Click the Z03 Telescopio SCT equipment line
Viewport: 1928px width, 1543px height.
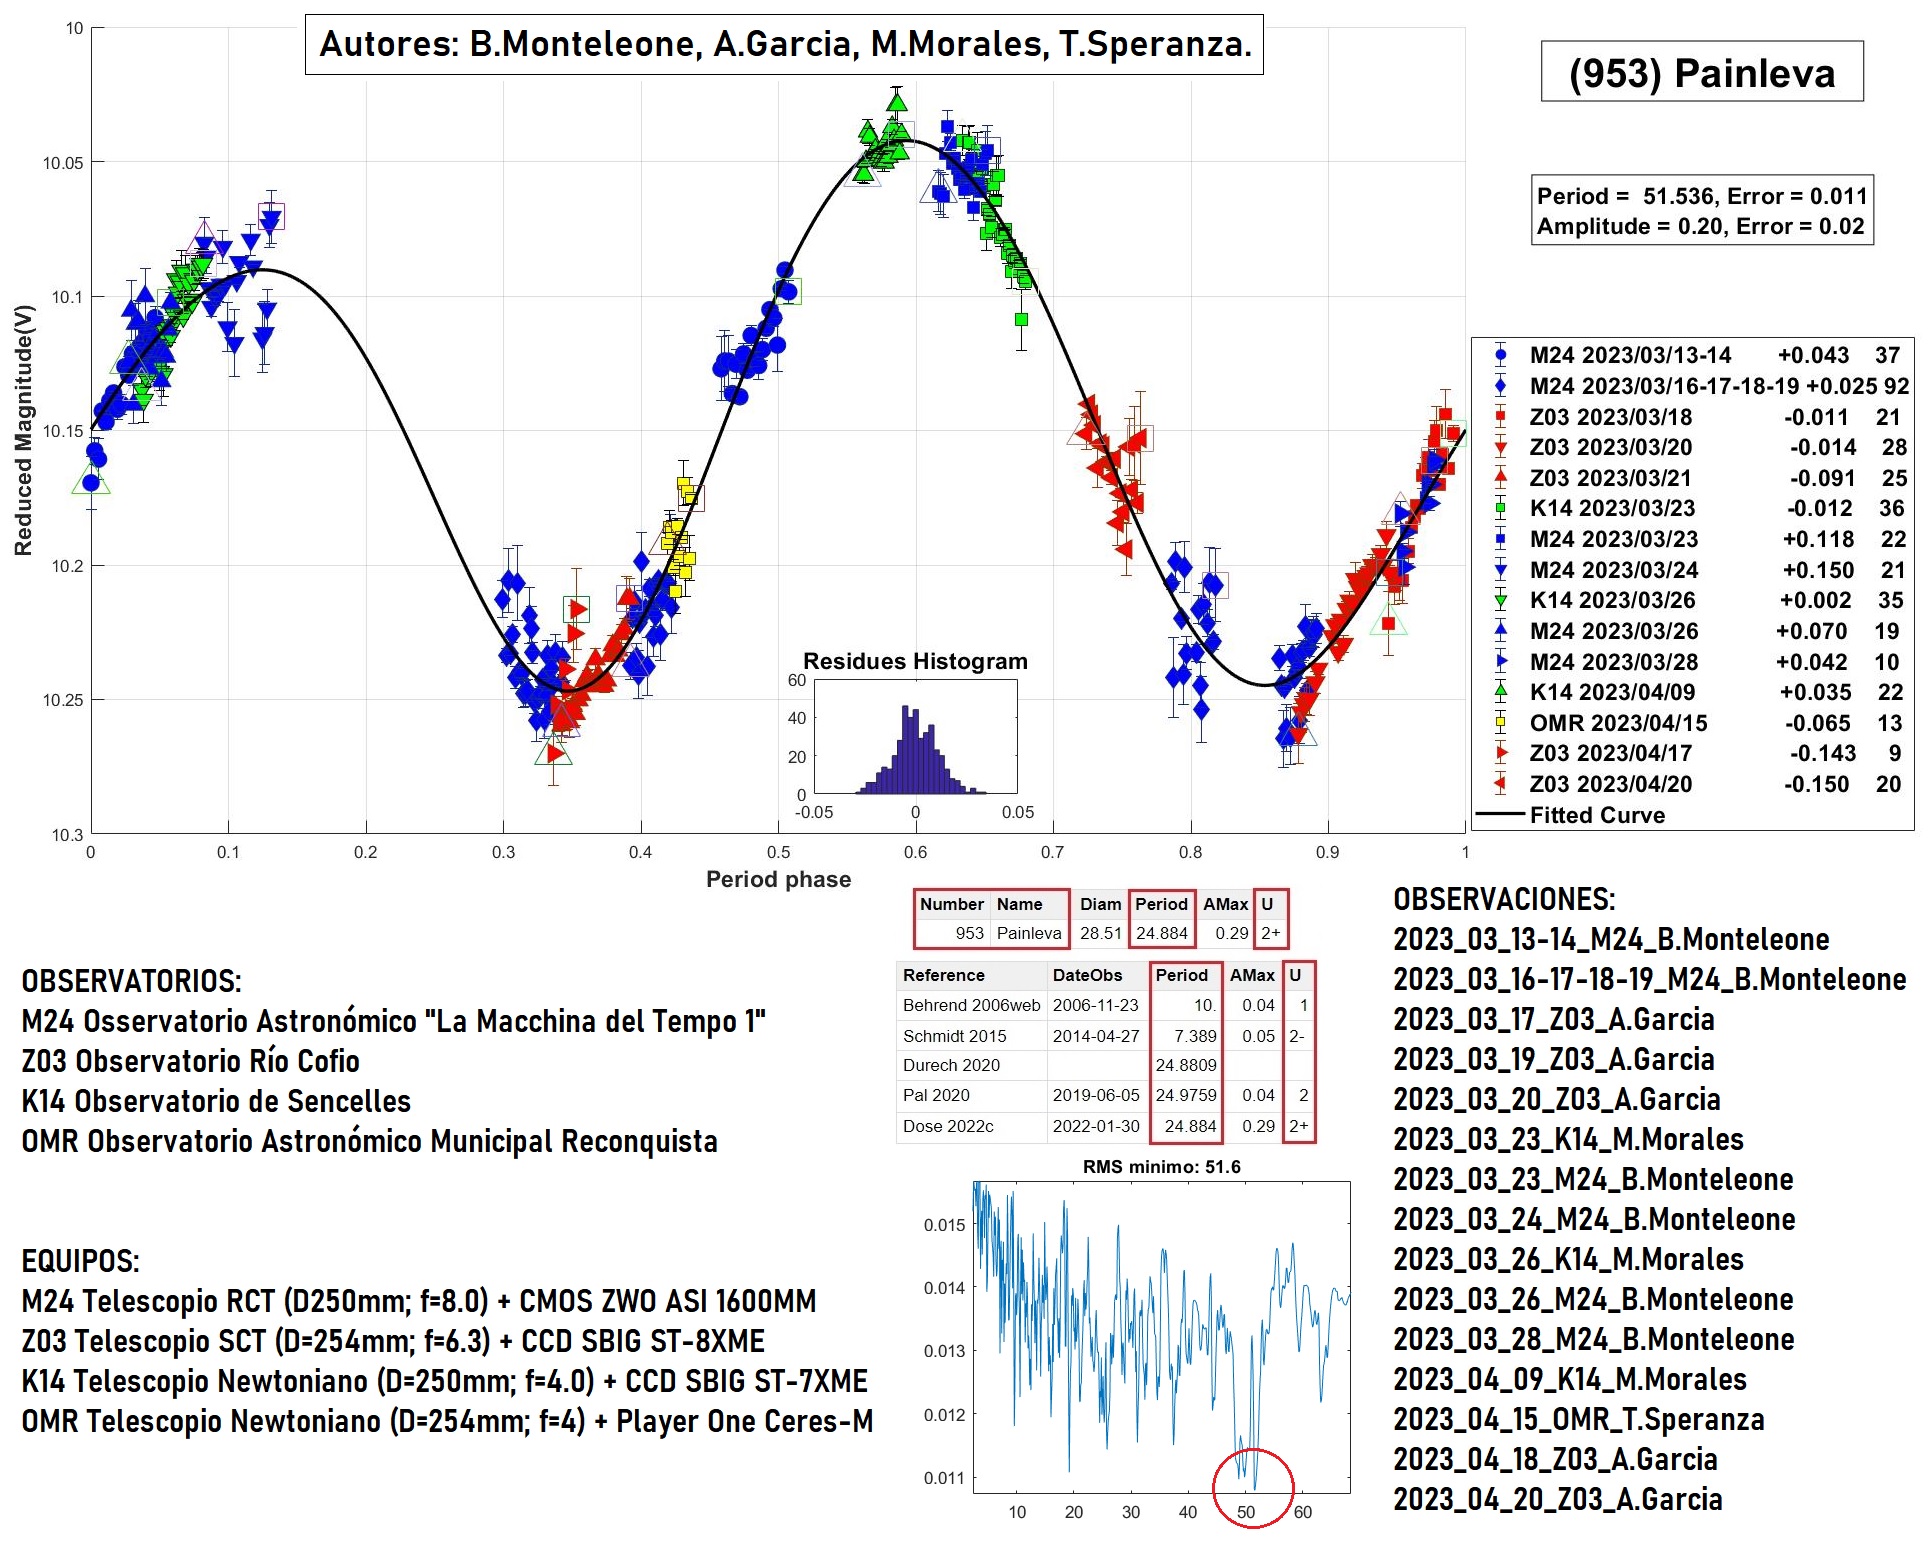393,1341
